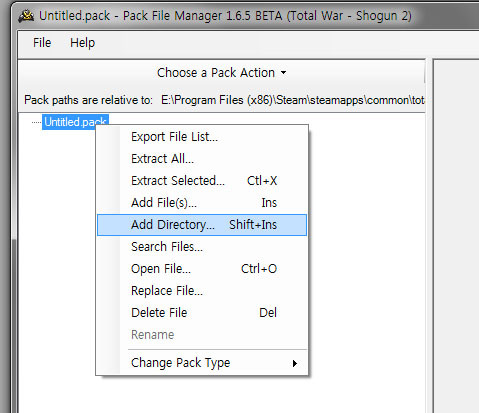This screenshot has width=479, height=413.
Task: Expand the Change Pack Type submenu
Action: coord(202,363)
